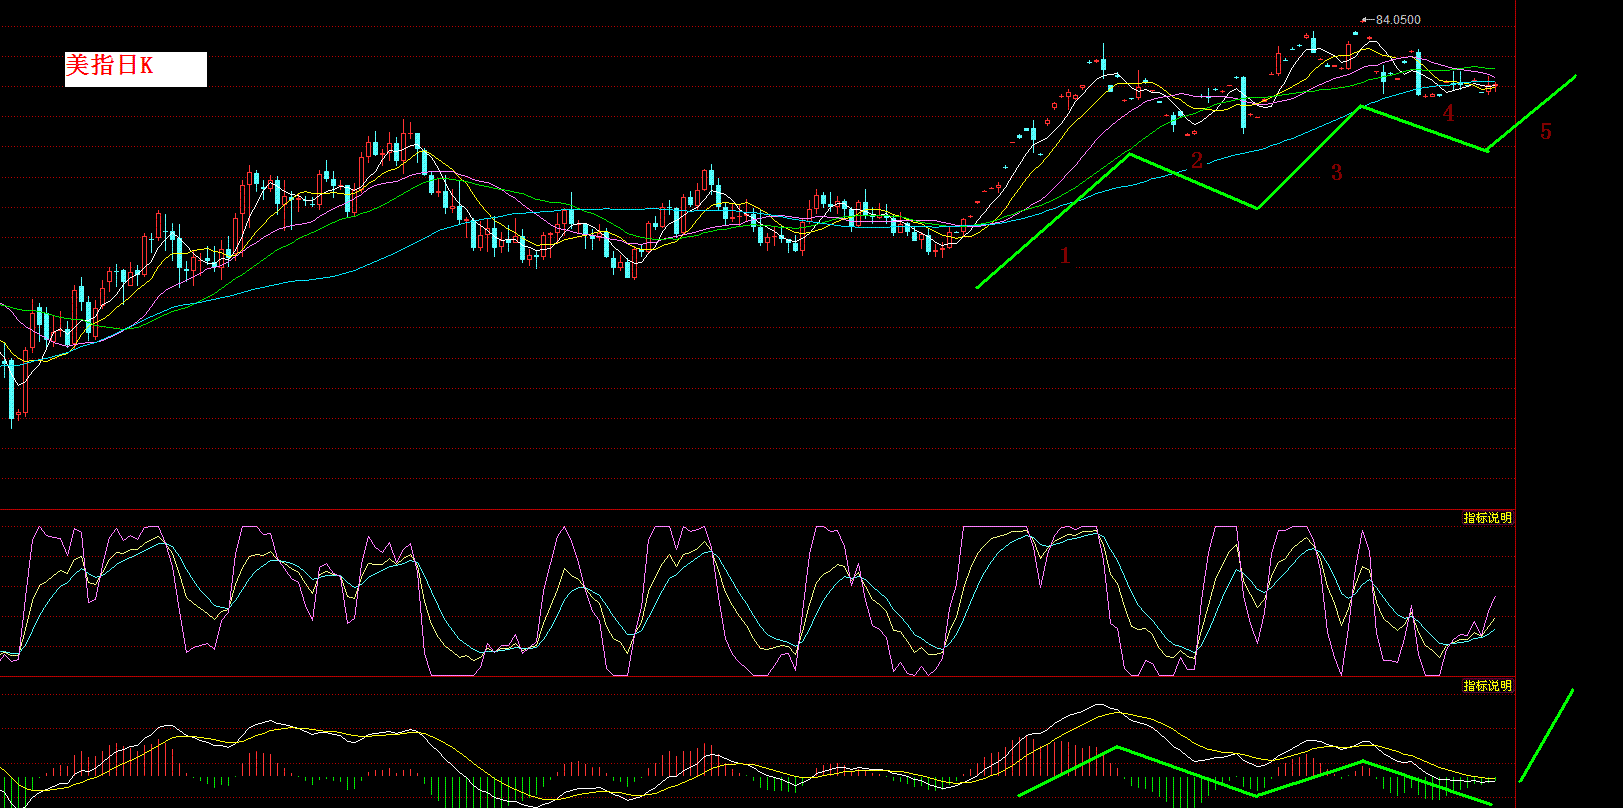Select the 84.0500 high price label
The height and width of the screenshot is (808, 1623).
(1398, 20)
